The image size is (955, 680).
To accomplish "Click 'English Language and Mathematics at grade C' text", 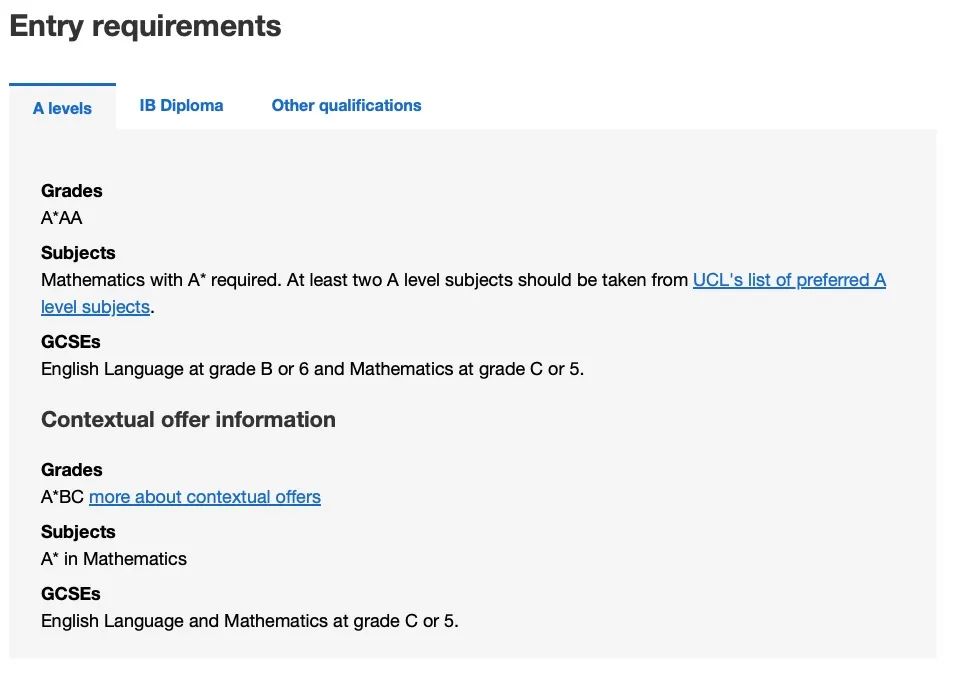I will pos(229,621).
